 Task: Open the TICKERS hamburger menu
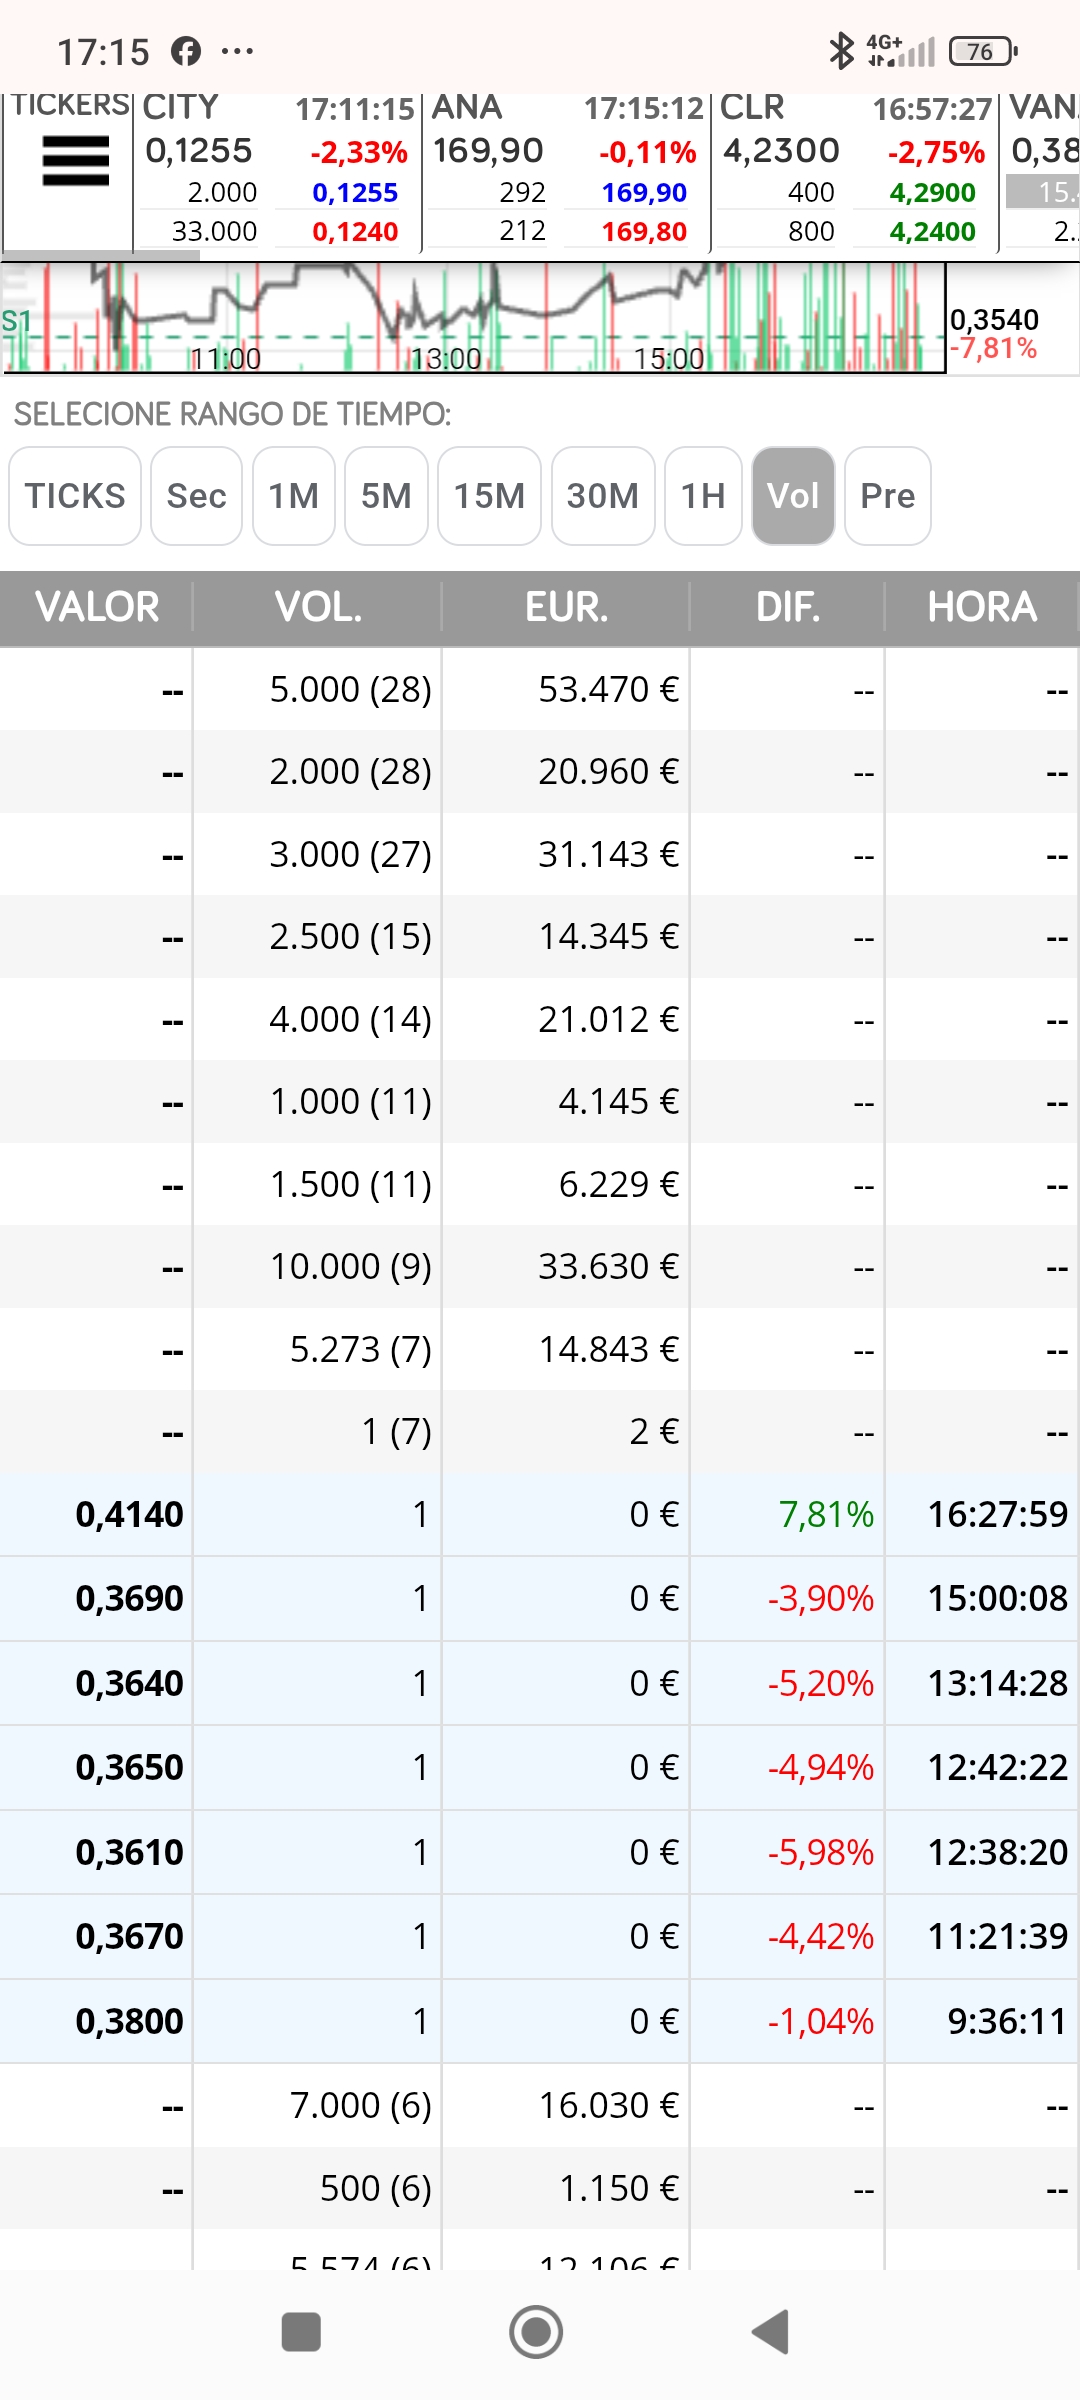click(76, 161)
